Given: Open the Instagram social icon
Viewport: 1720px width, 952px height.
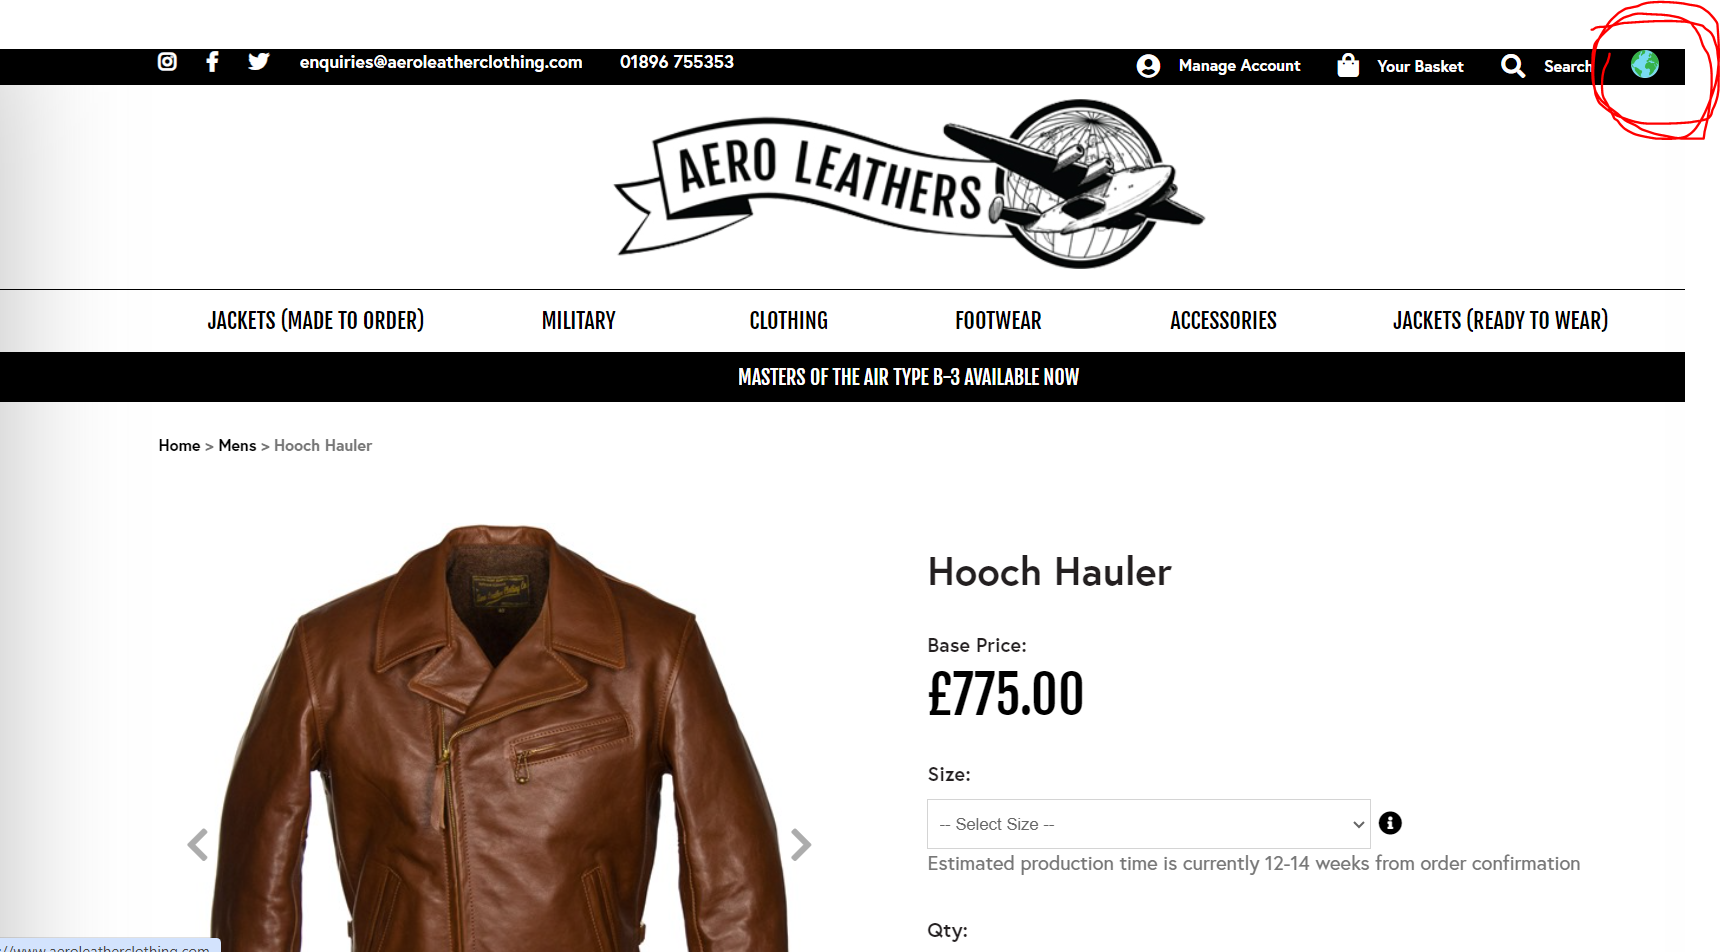Looking at the screenshot, I should [x=167, y=62].
